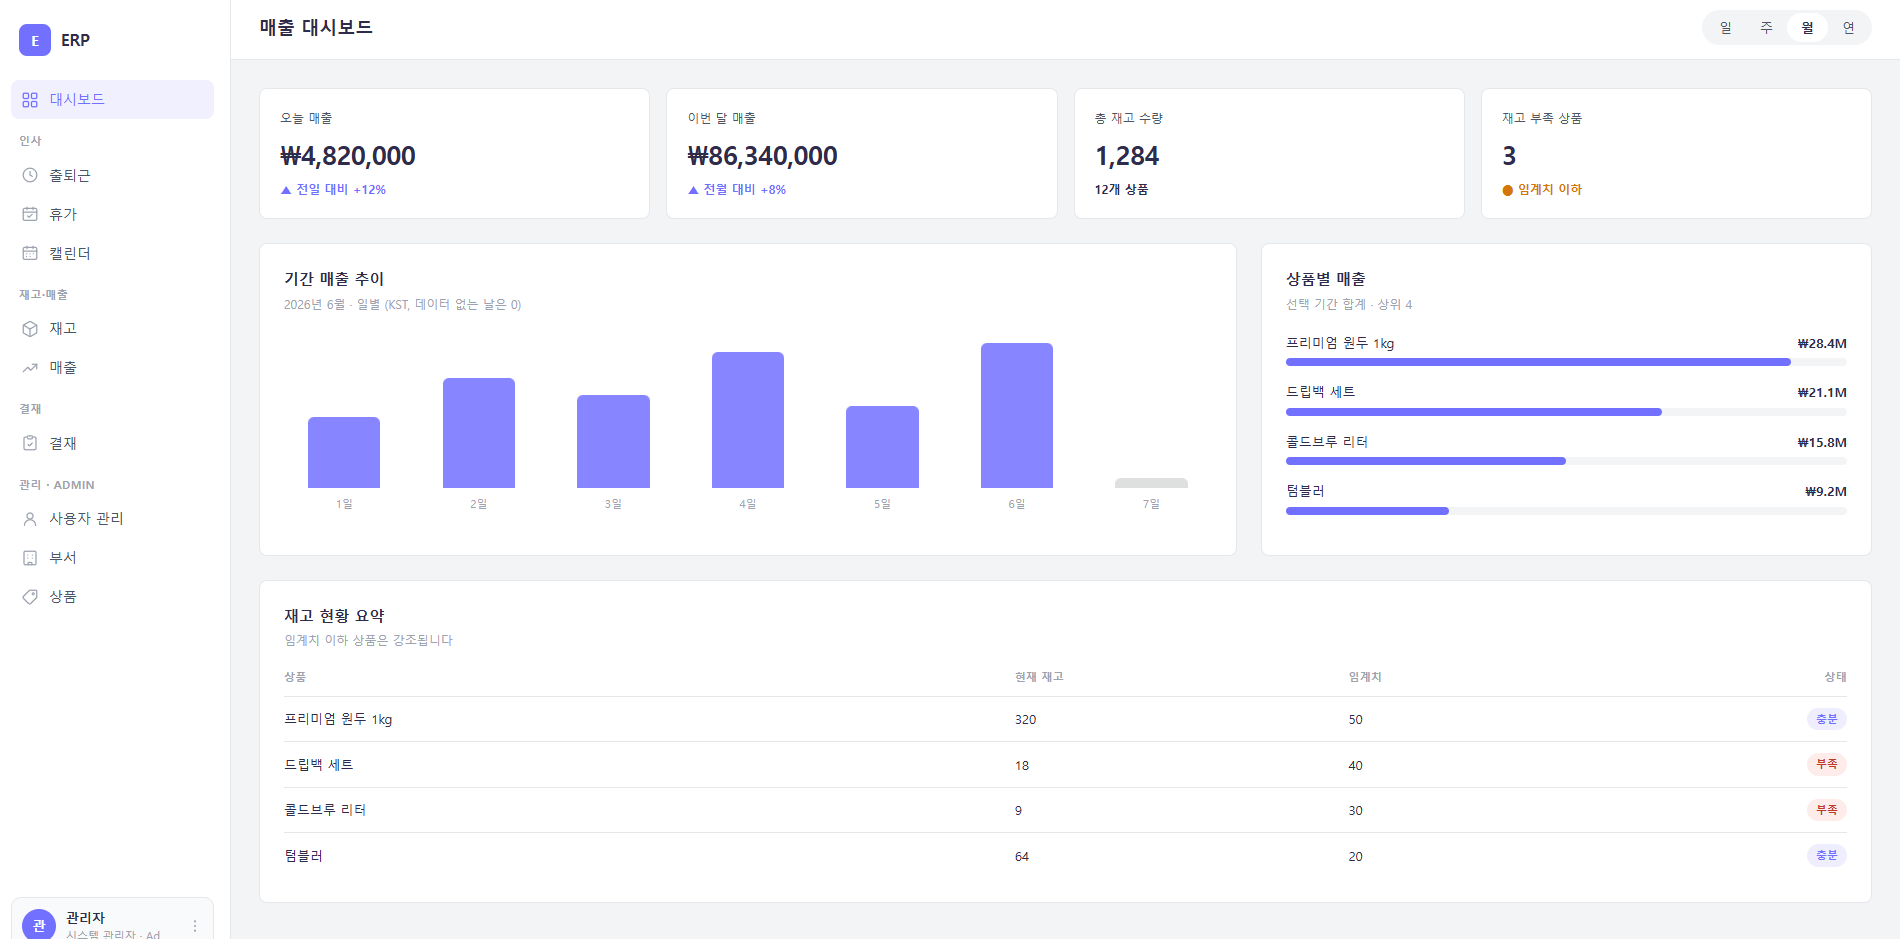Click the 결재 clipboard icon
Screen dimensions: 1900x939
tap(30, 443)
